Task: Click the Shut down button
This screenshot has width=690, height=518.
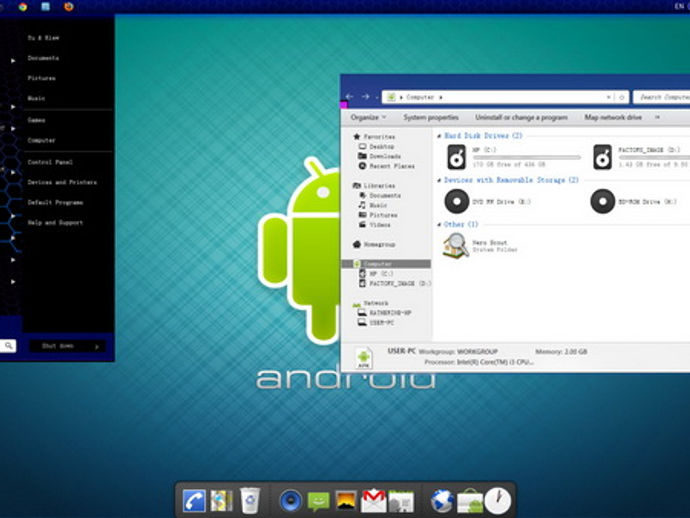Action: tap(58, 346)
